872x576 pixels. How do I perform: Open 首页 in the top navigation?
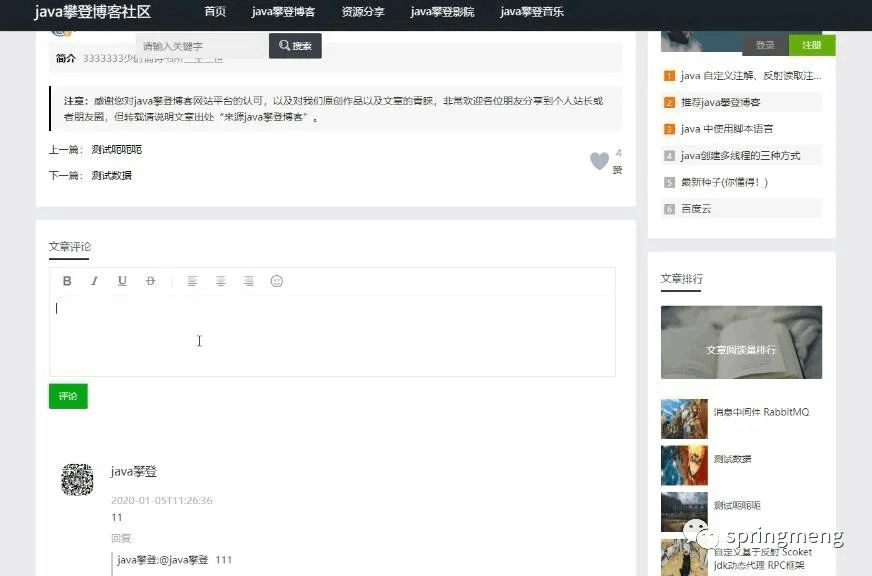[215, 12]
